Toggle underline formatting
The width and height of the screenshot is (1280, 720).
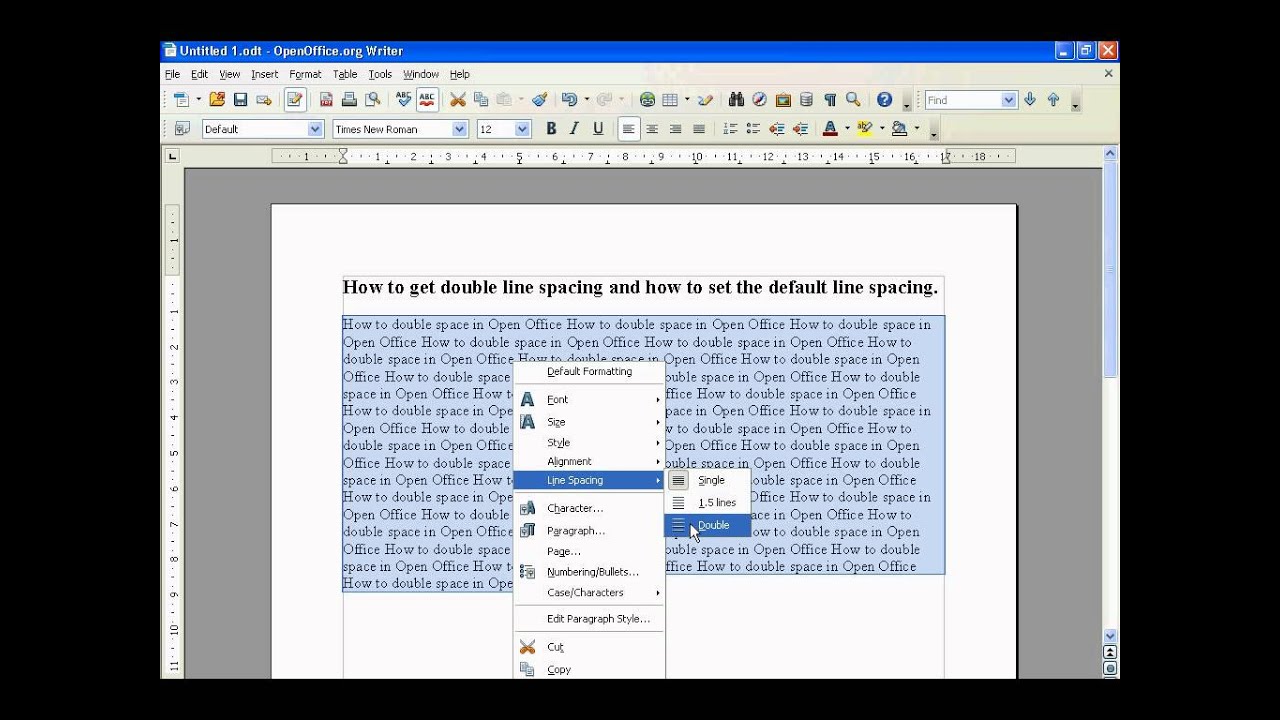(x=598, y=129)
